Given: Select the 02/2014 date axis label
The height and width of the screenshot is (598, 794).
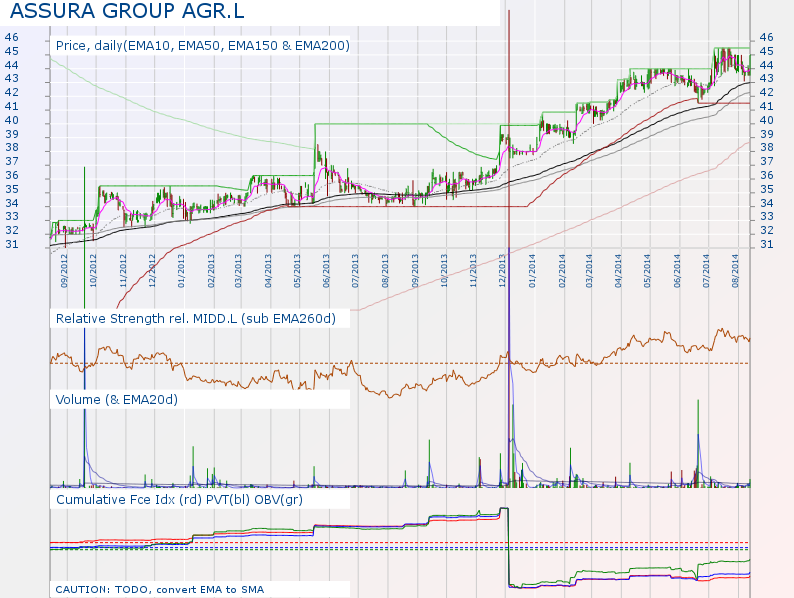Looking at the screenshot, I should (562, 271).
